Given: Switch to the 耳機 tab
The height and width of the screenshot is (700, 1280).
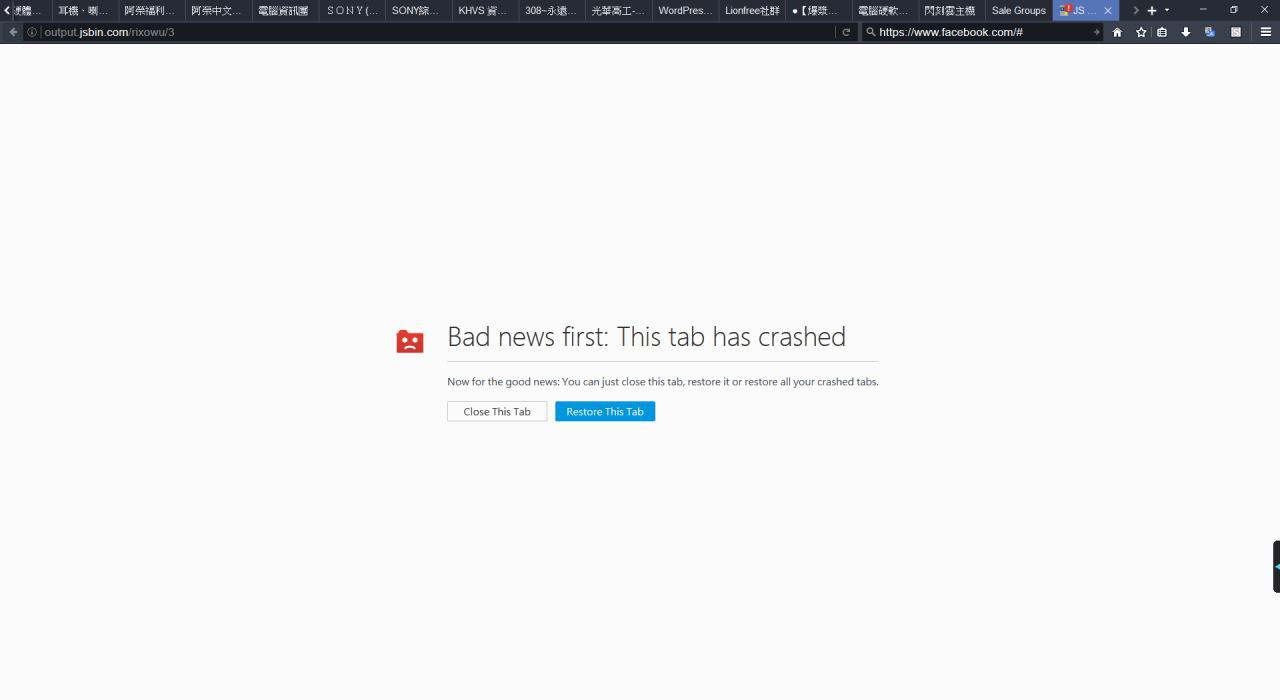Looking at the screenshot, I should coord(84,10).
